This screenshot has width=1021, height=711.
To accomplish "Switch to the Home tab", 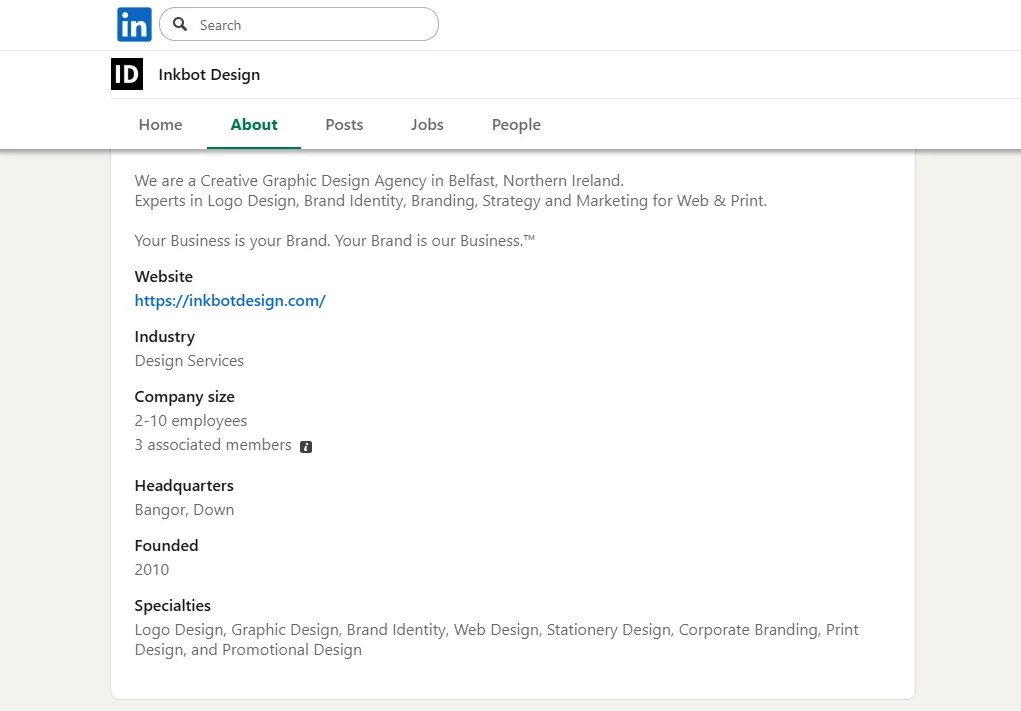I will [160, 124].
